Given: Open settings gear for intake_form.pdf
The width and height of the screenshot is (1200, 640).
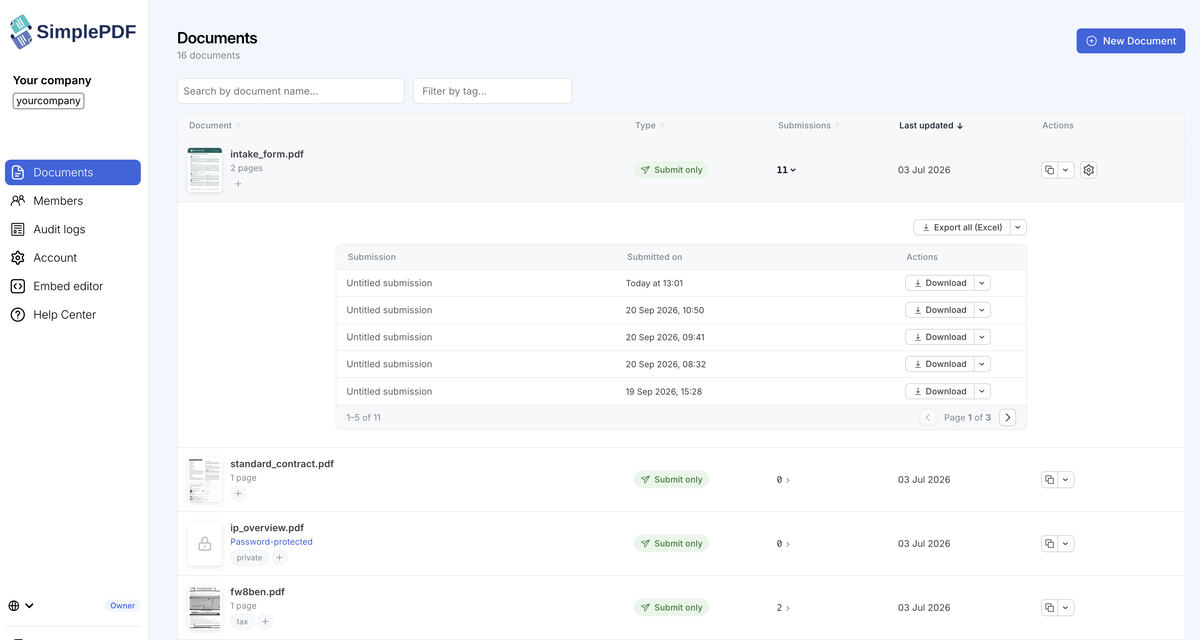Looking at the screenshot, I should pos(1089,170).
